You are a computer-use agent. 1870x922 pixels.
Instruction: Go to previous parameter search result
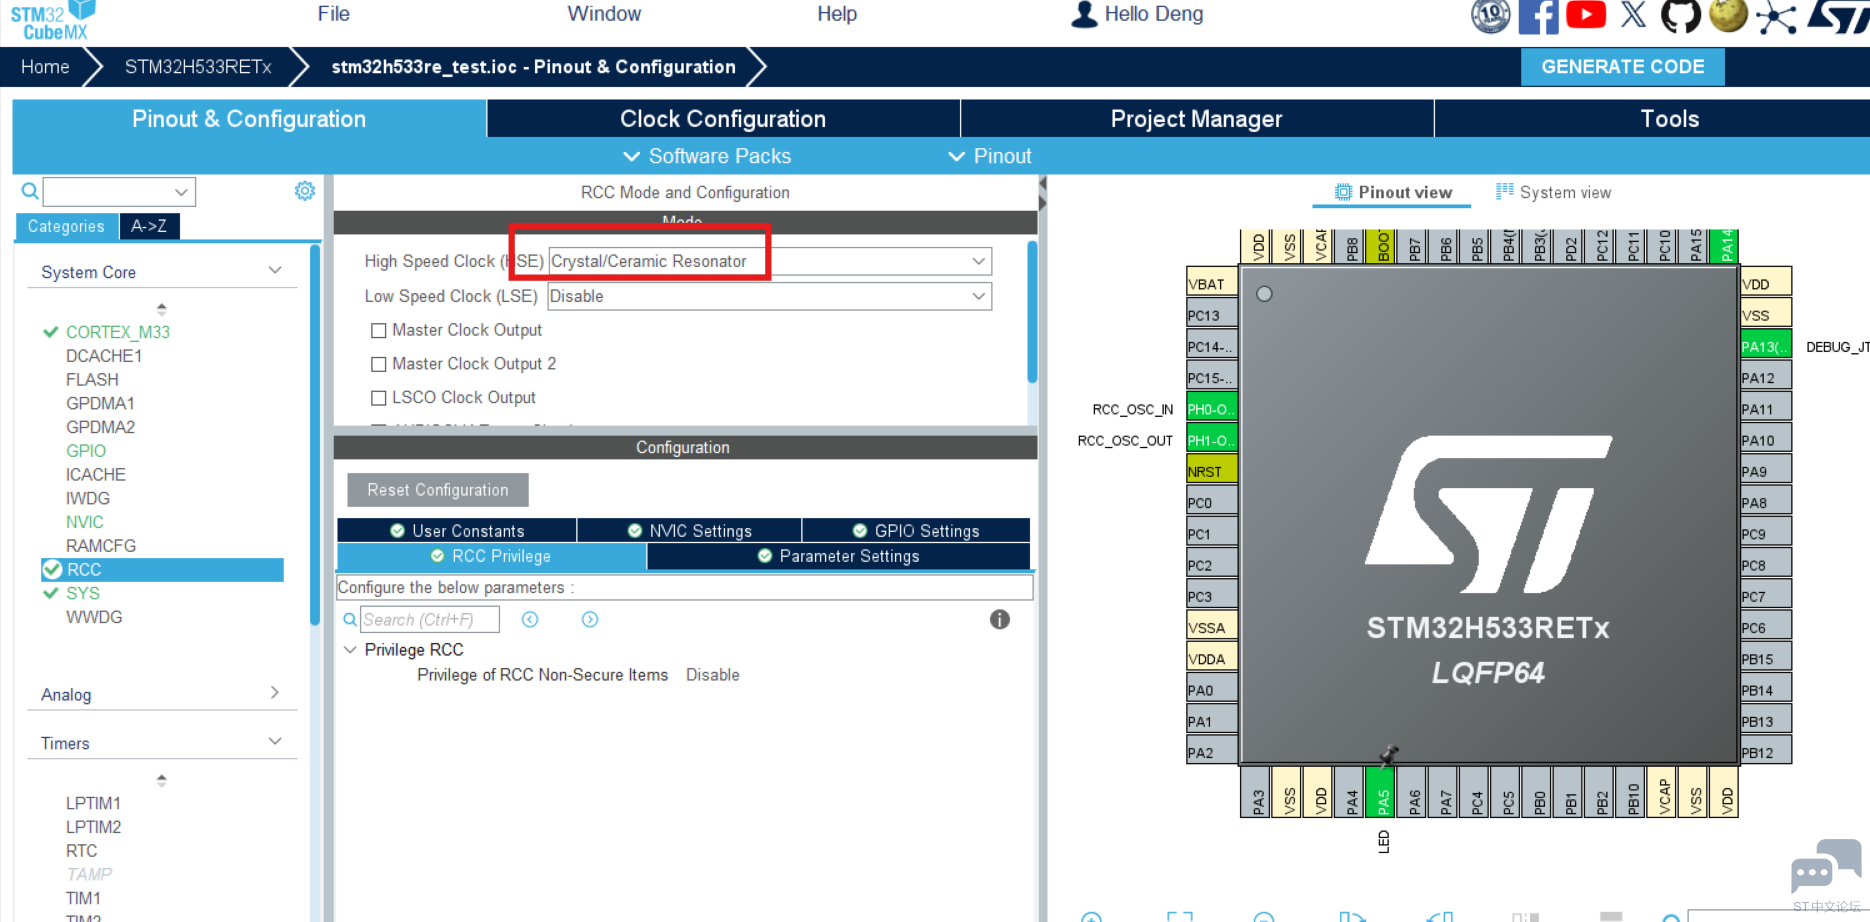(x=530, y=620)
